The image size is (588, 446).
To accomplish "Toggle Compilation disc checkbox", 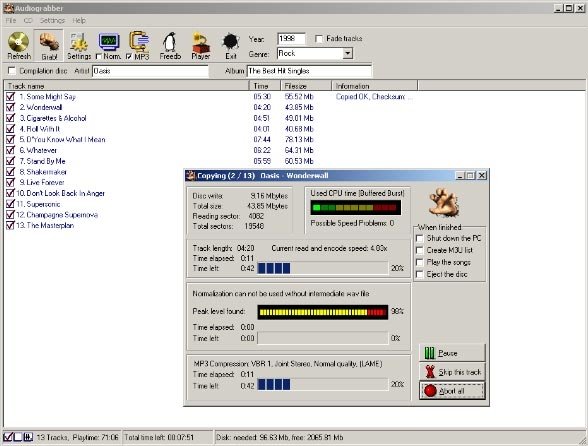I will click(x=12, y=71).
